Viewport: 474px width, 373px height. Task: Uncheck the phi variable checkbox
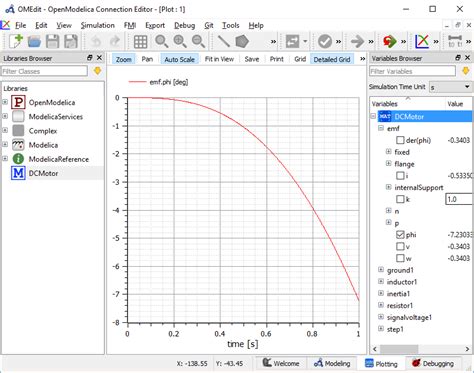[x=400, y=235]
